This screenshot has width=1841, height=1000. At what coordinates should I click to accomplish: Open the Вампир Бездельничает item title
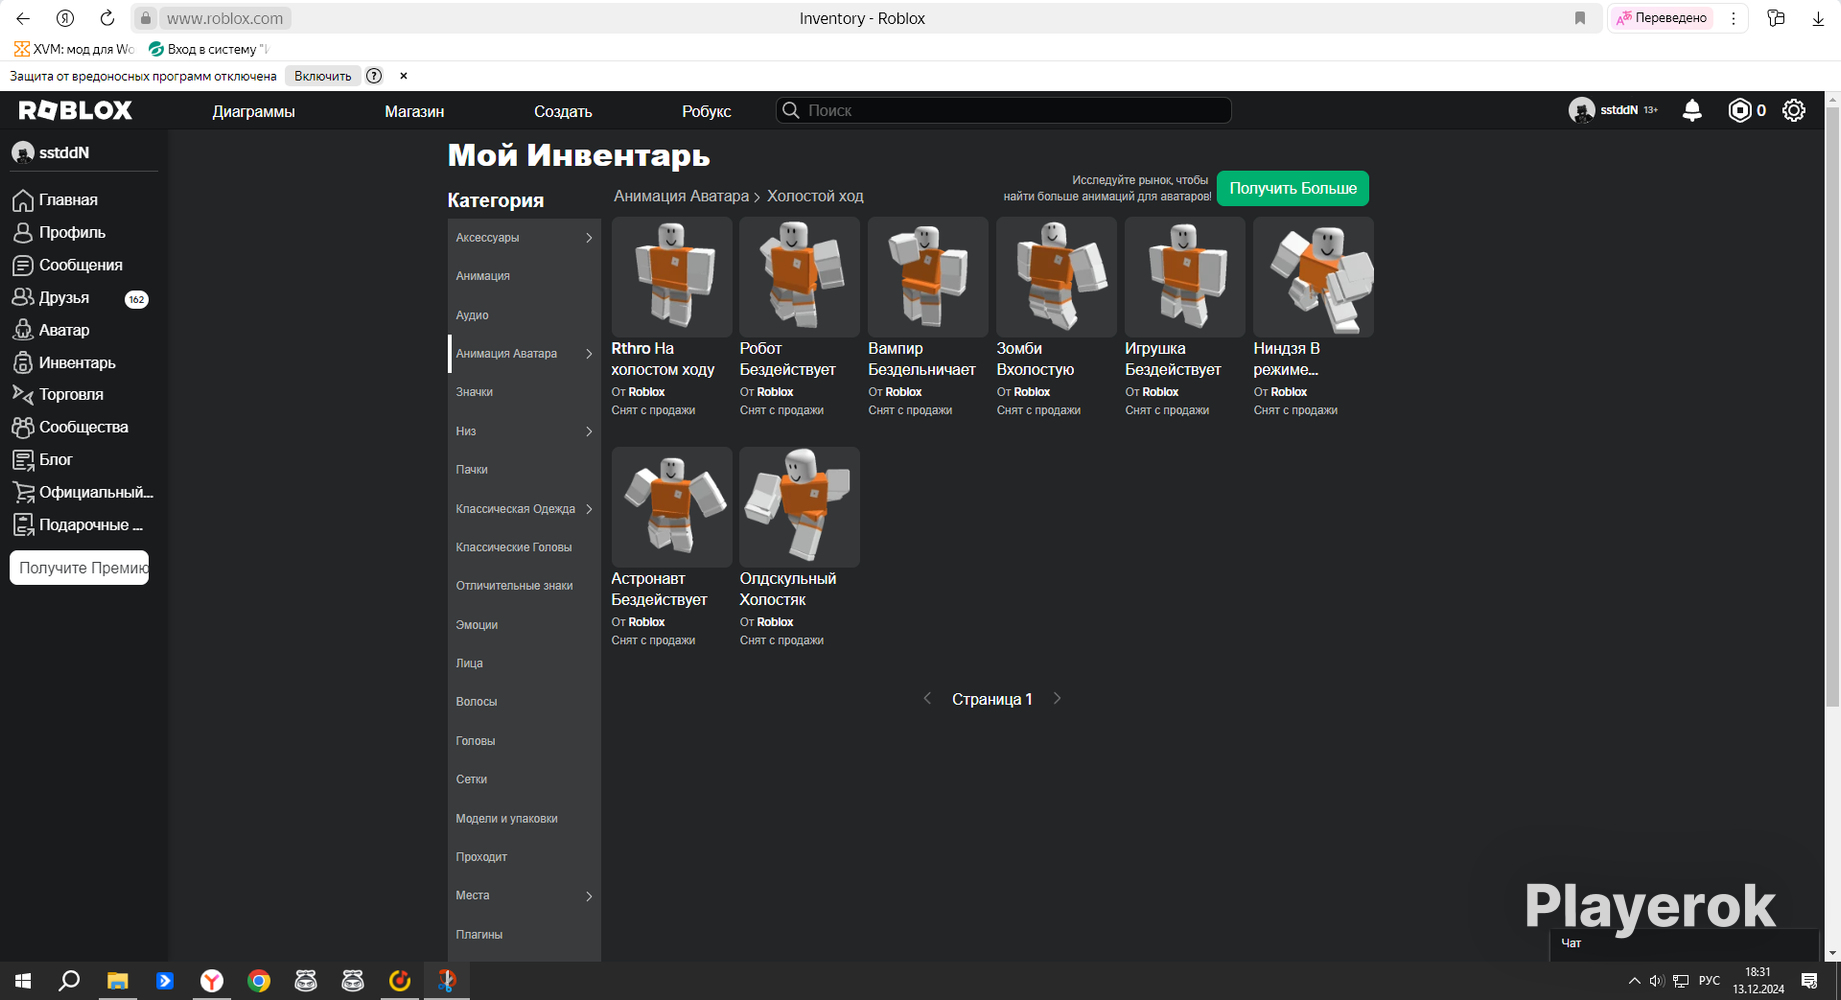click(x=922, y=359)
